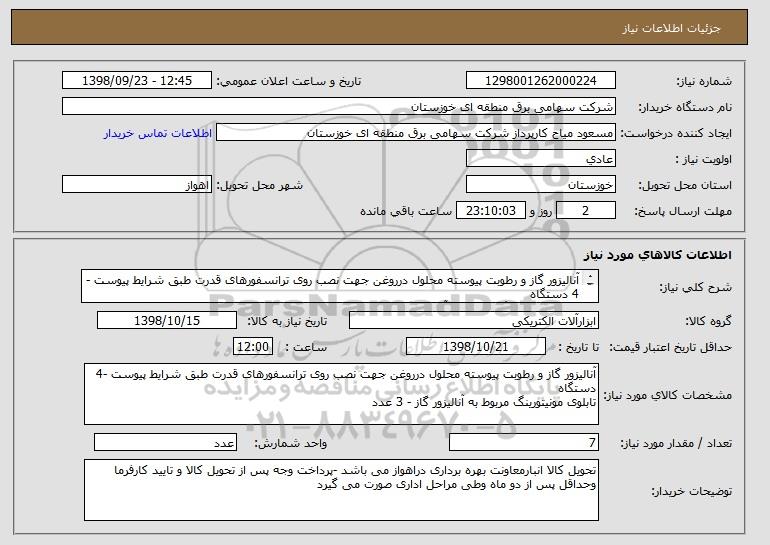The image size is (770, 545).
Task: Click the شهر محل تحویل field اهواز
Action: coord(137,185)
